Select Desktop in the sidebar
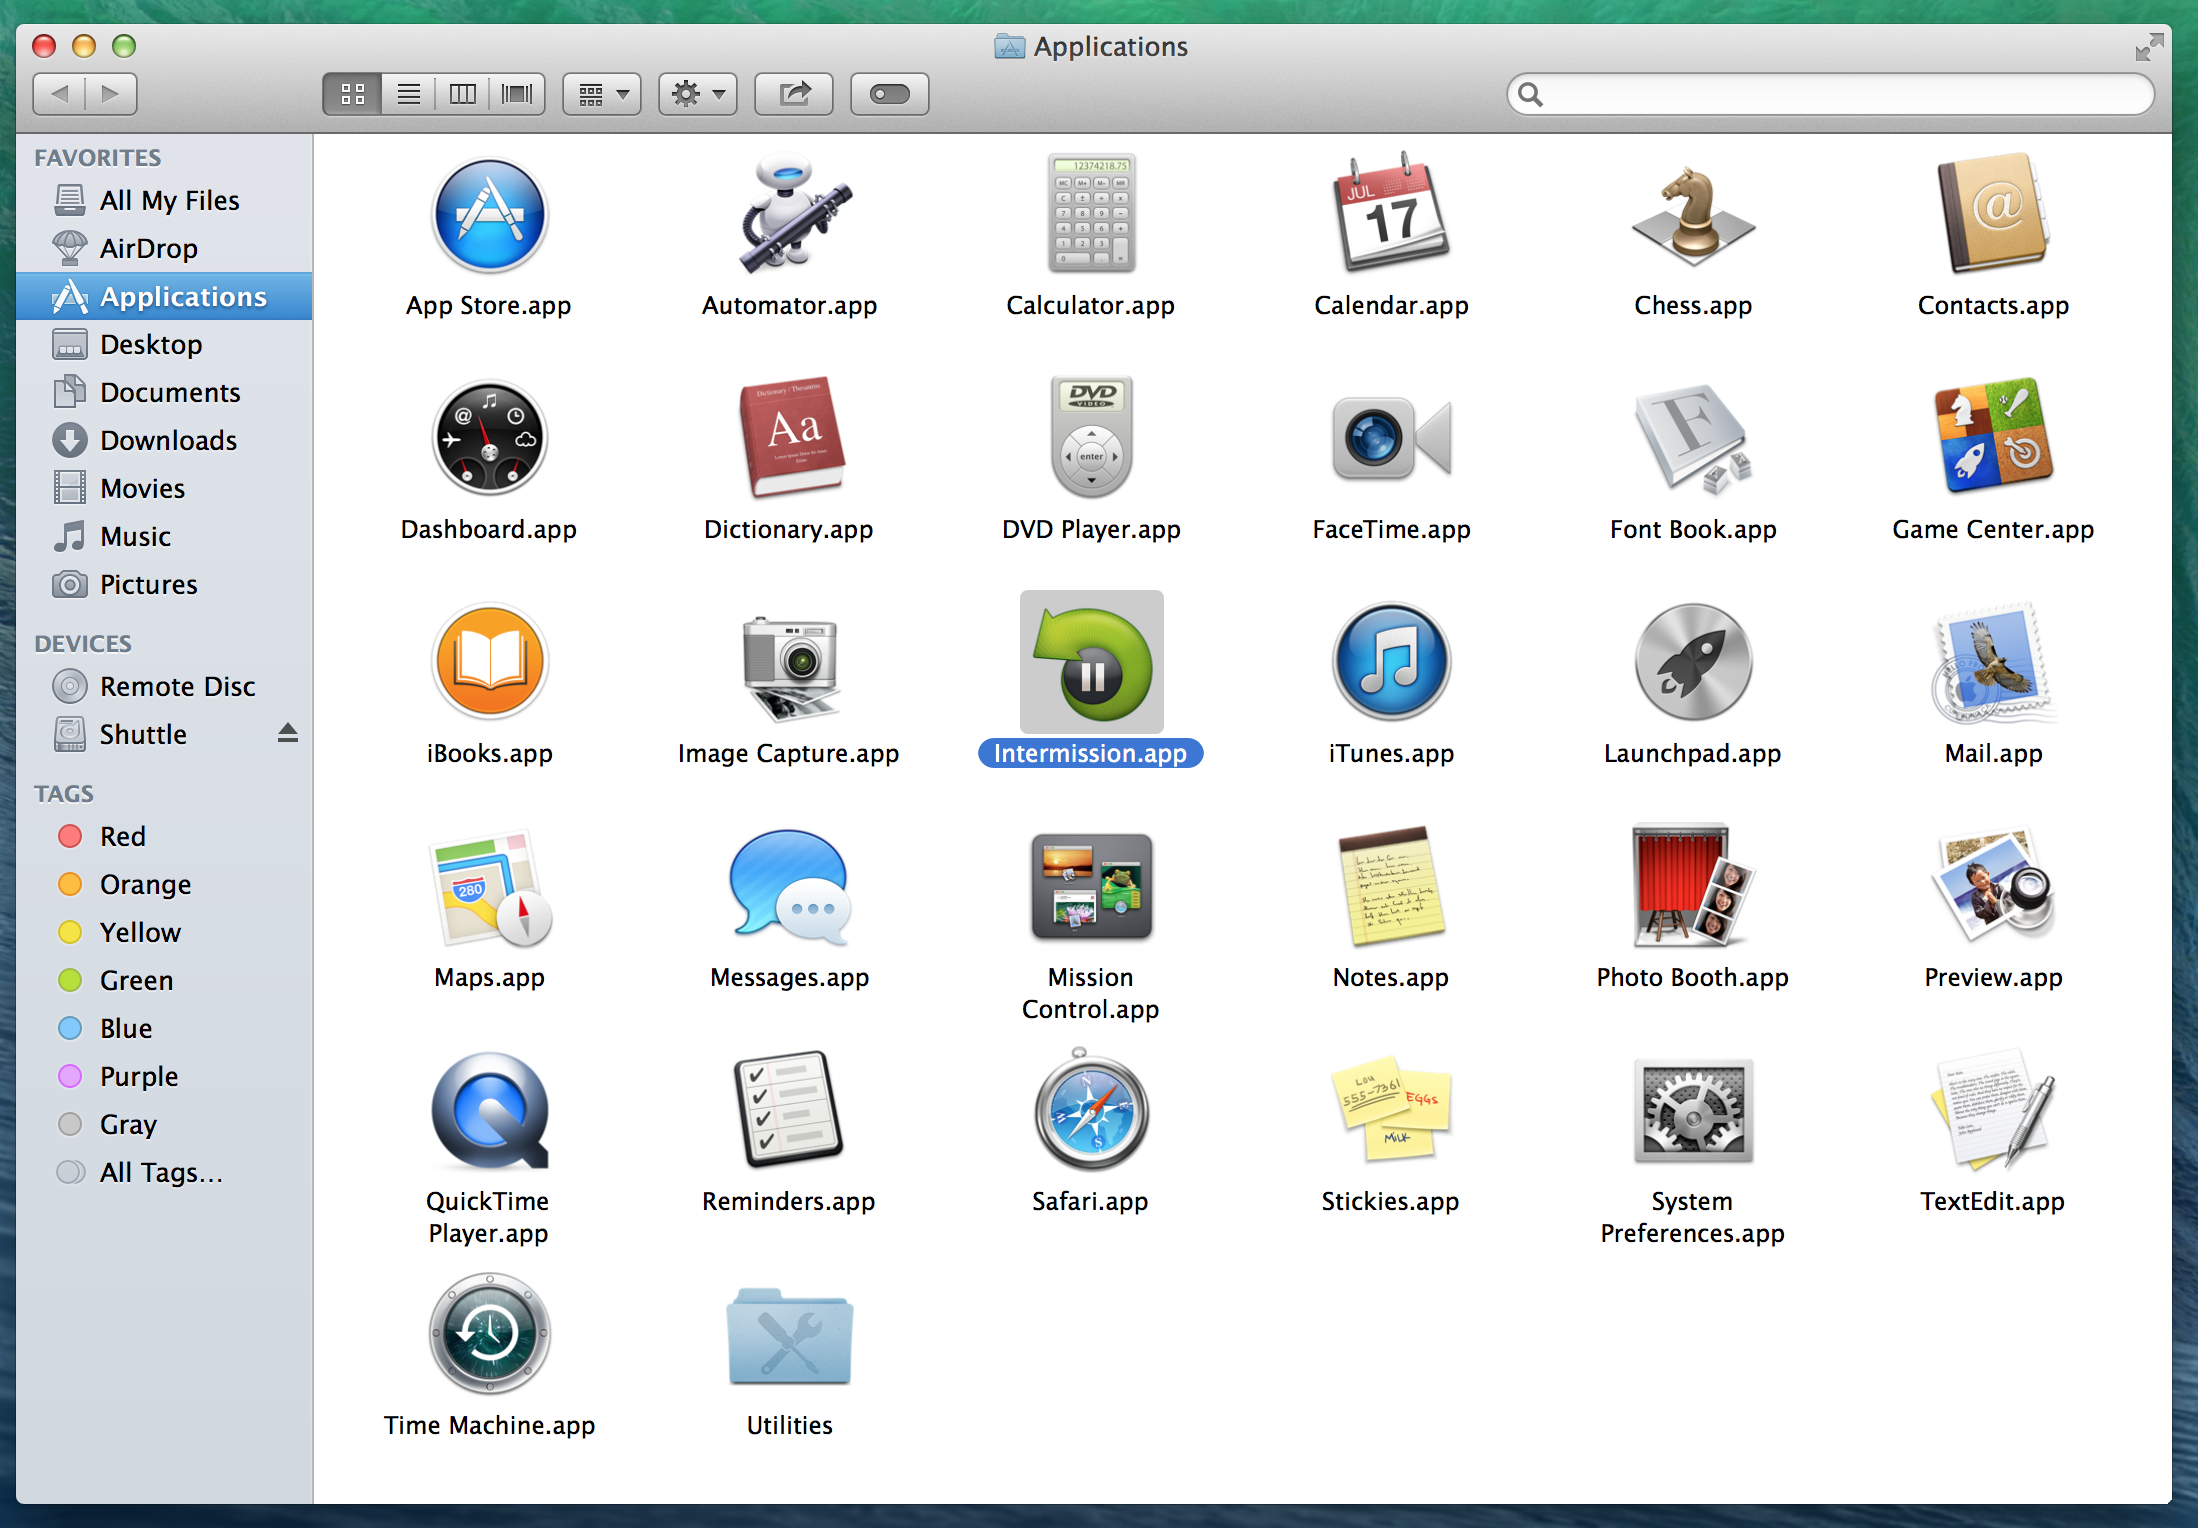The image size is (2198, 1528). (x=164, y=344)
